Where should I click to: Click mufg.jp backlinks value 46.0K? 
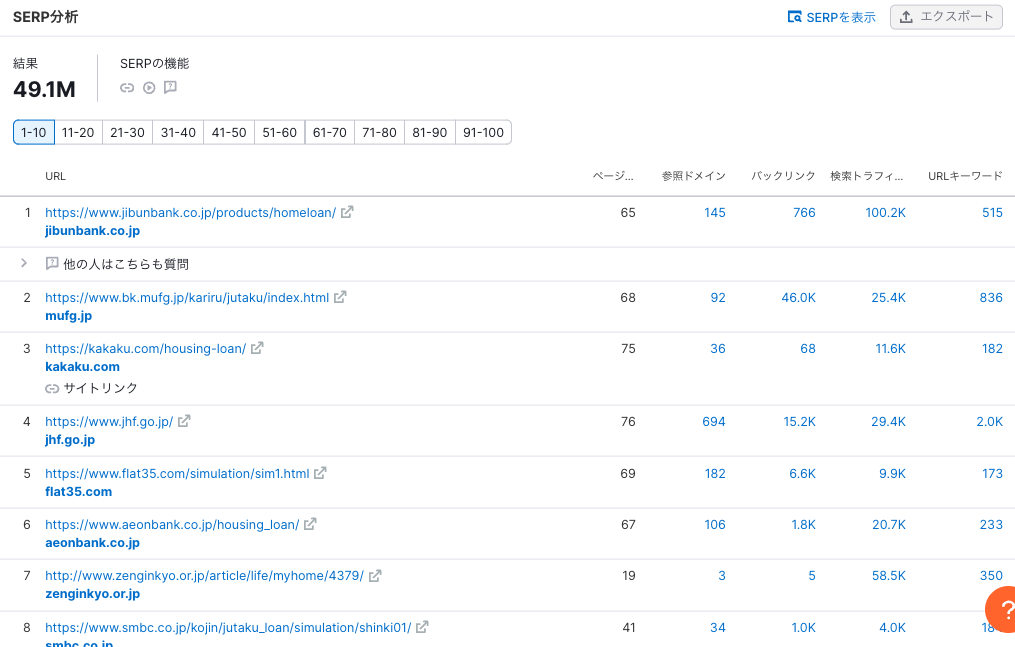[x=798, y=297]
